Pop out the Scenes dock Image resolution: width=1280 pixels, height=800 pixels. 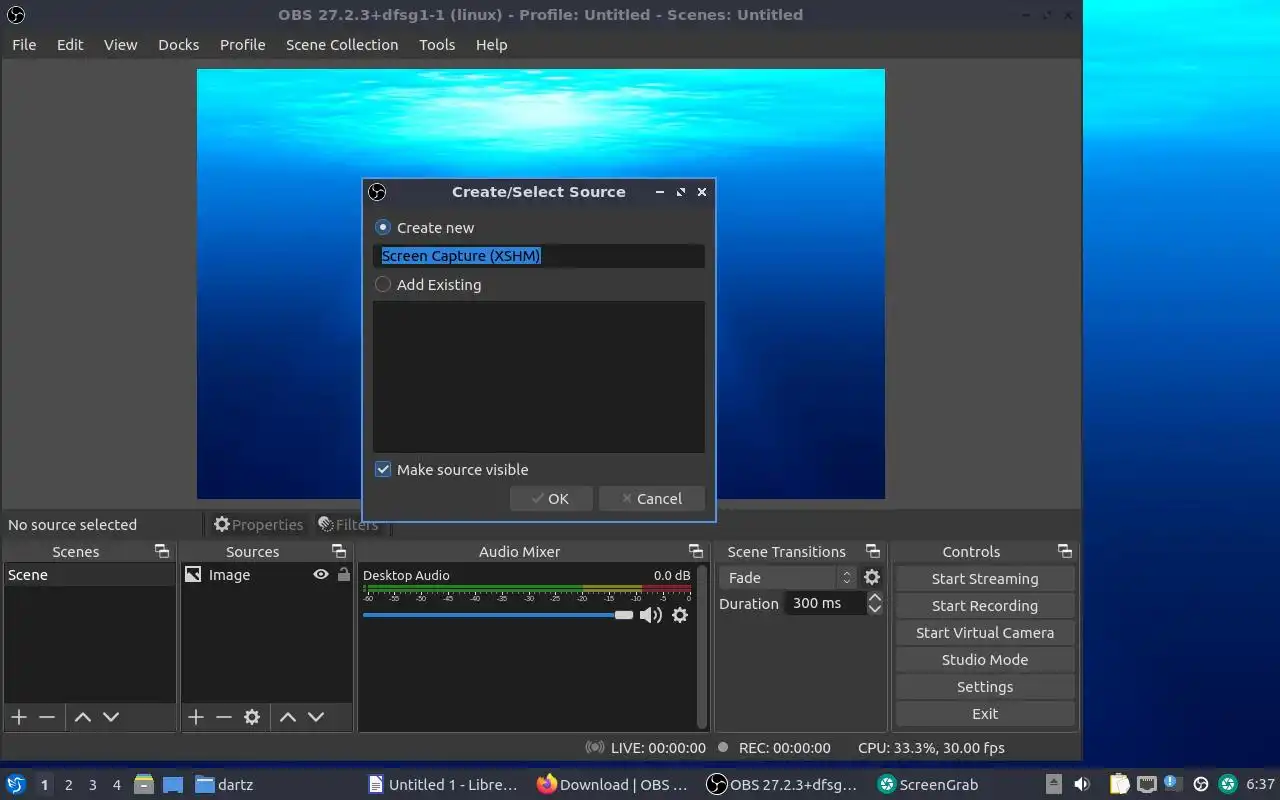tap(162, 551)
